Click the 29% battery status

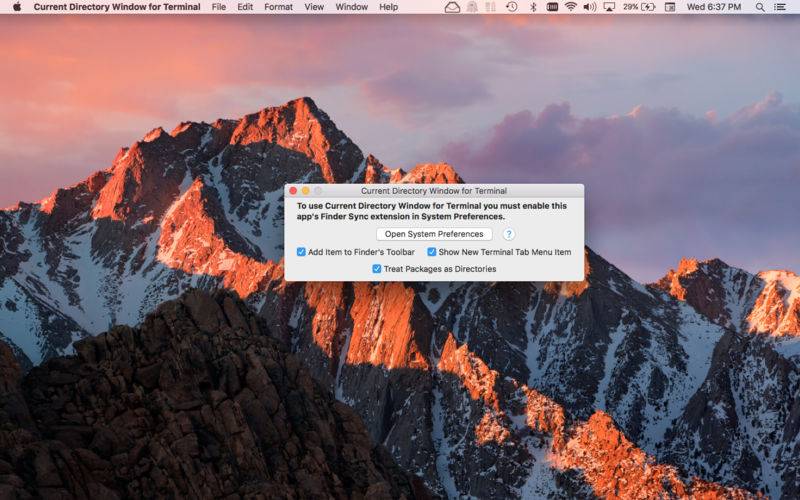click(x=639, y=7)
